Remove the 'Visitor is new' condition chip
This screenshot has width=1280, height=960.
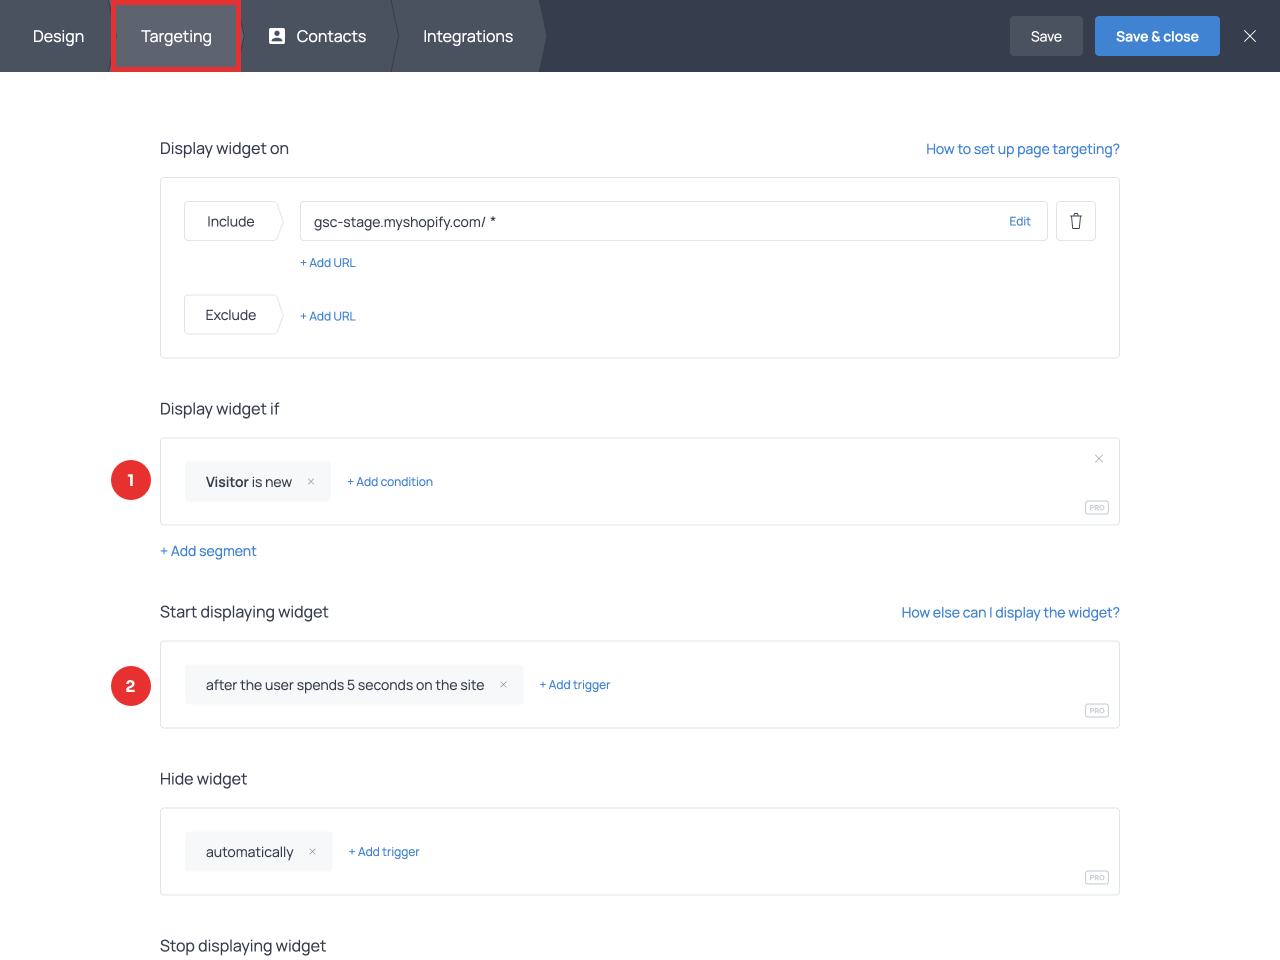pos(311,482)
